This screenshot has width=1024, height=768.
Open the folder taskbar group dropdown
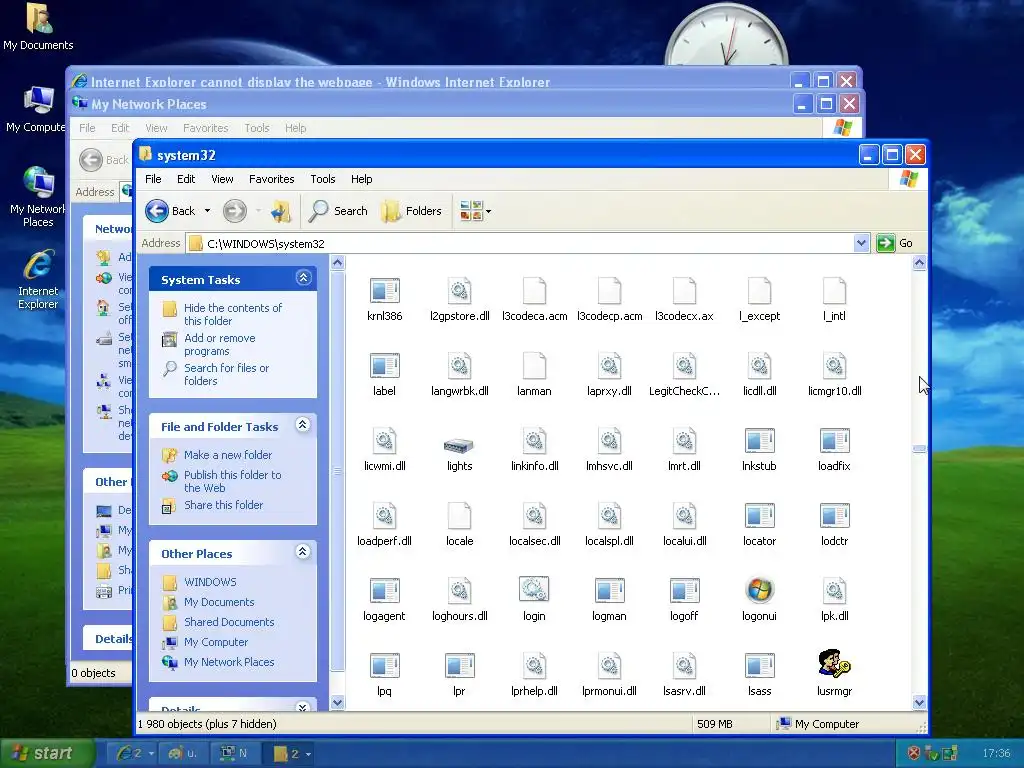tap(308, 754)
